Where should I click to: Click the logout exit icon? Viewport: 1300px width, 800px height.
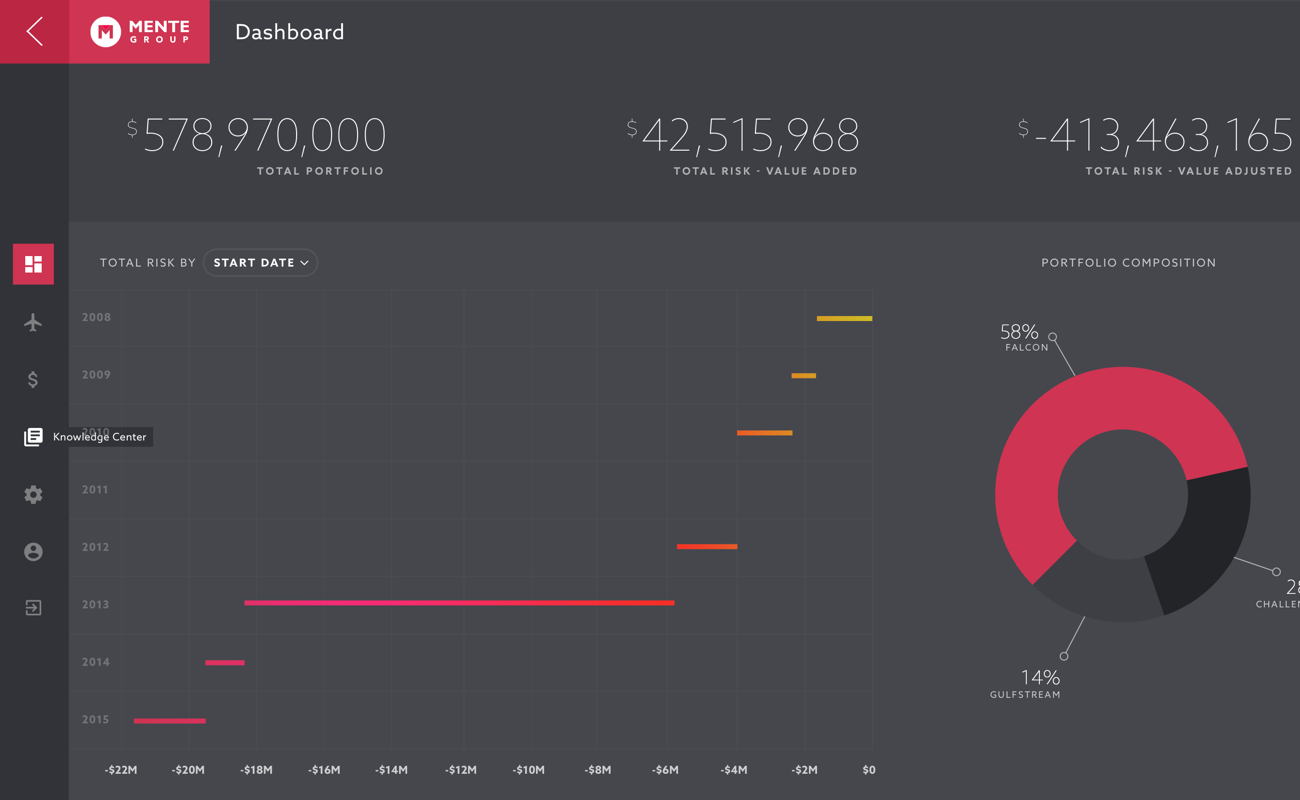tap(33, 608)
